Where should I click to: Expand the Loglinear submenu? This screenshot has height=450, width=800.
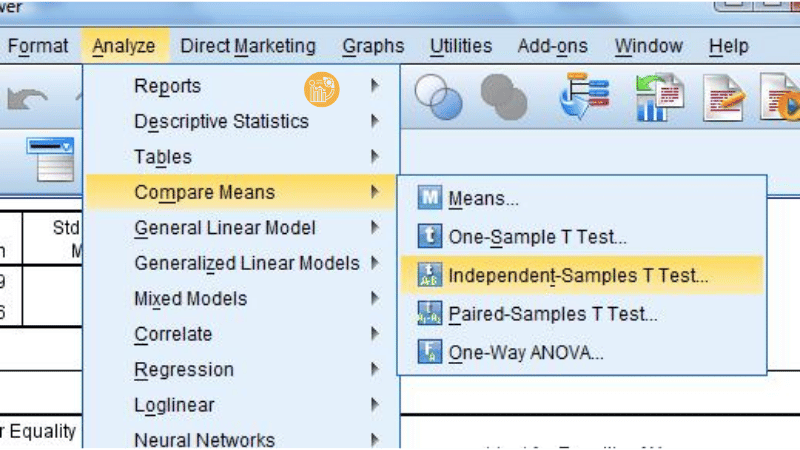tap(241, 405)
